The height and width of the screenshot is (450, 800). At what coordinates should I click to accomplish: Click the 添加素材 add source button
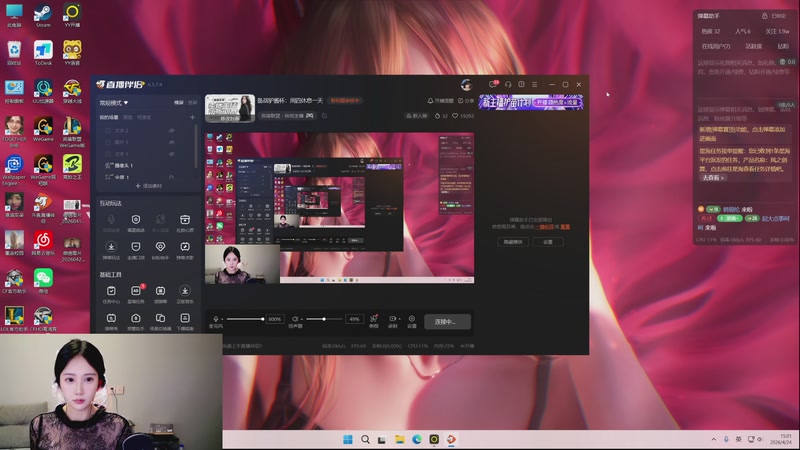click(148, 186)
